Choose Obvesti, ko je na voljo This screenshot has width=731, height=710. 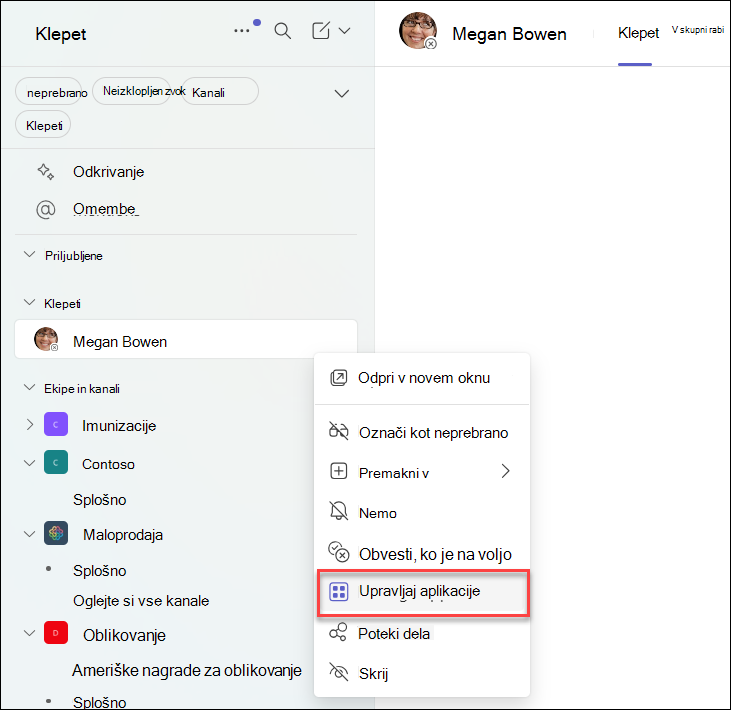tap(422, 553)
